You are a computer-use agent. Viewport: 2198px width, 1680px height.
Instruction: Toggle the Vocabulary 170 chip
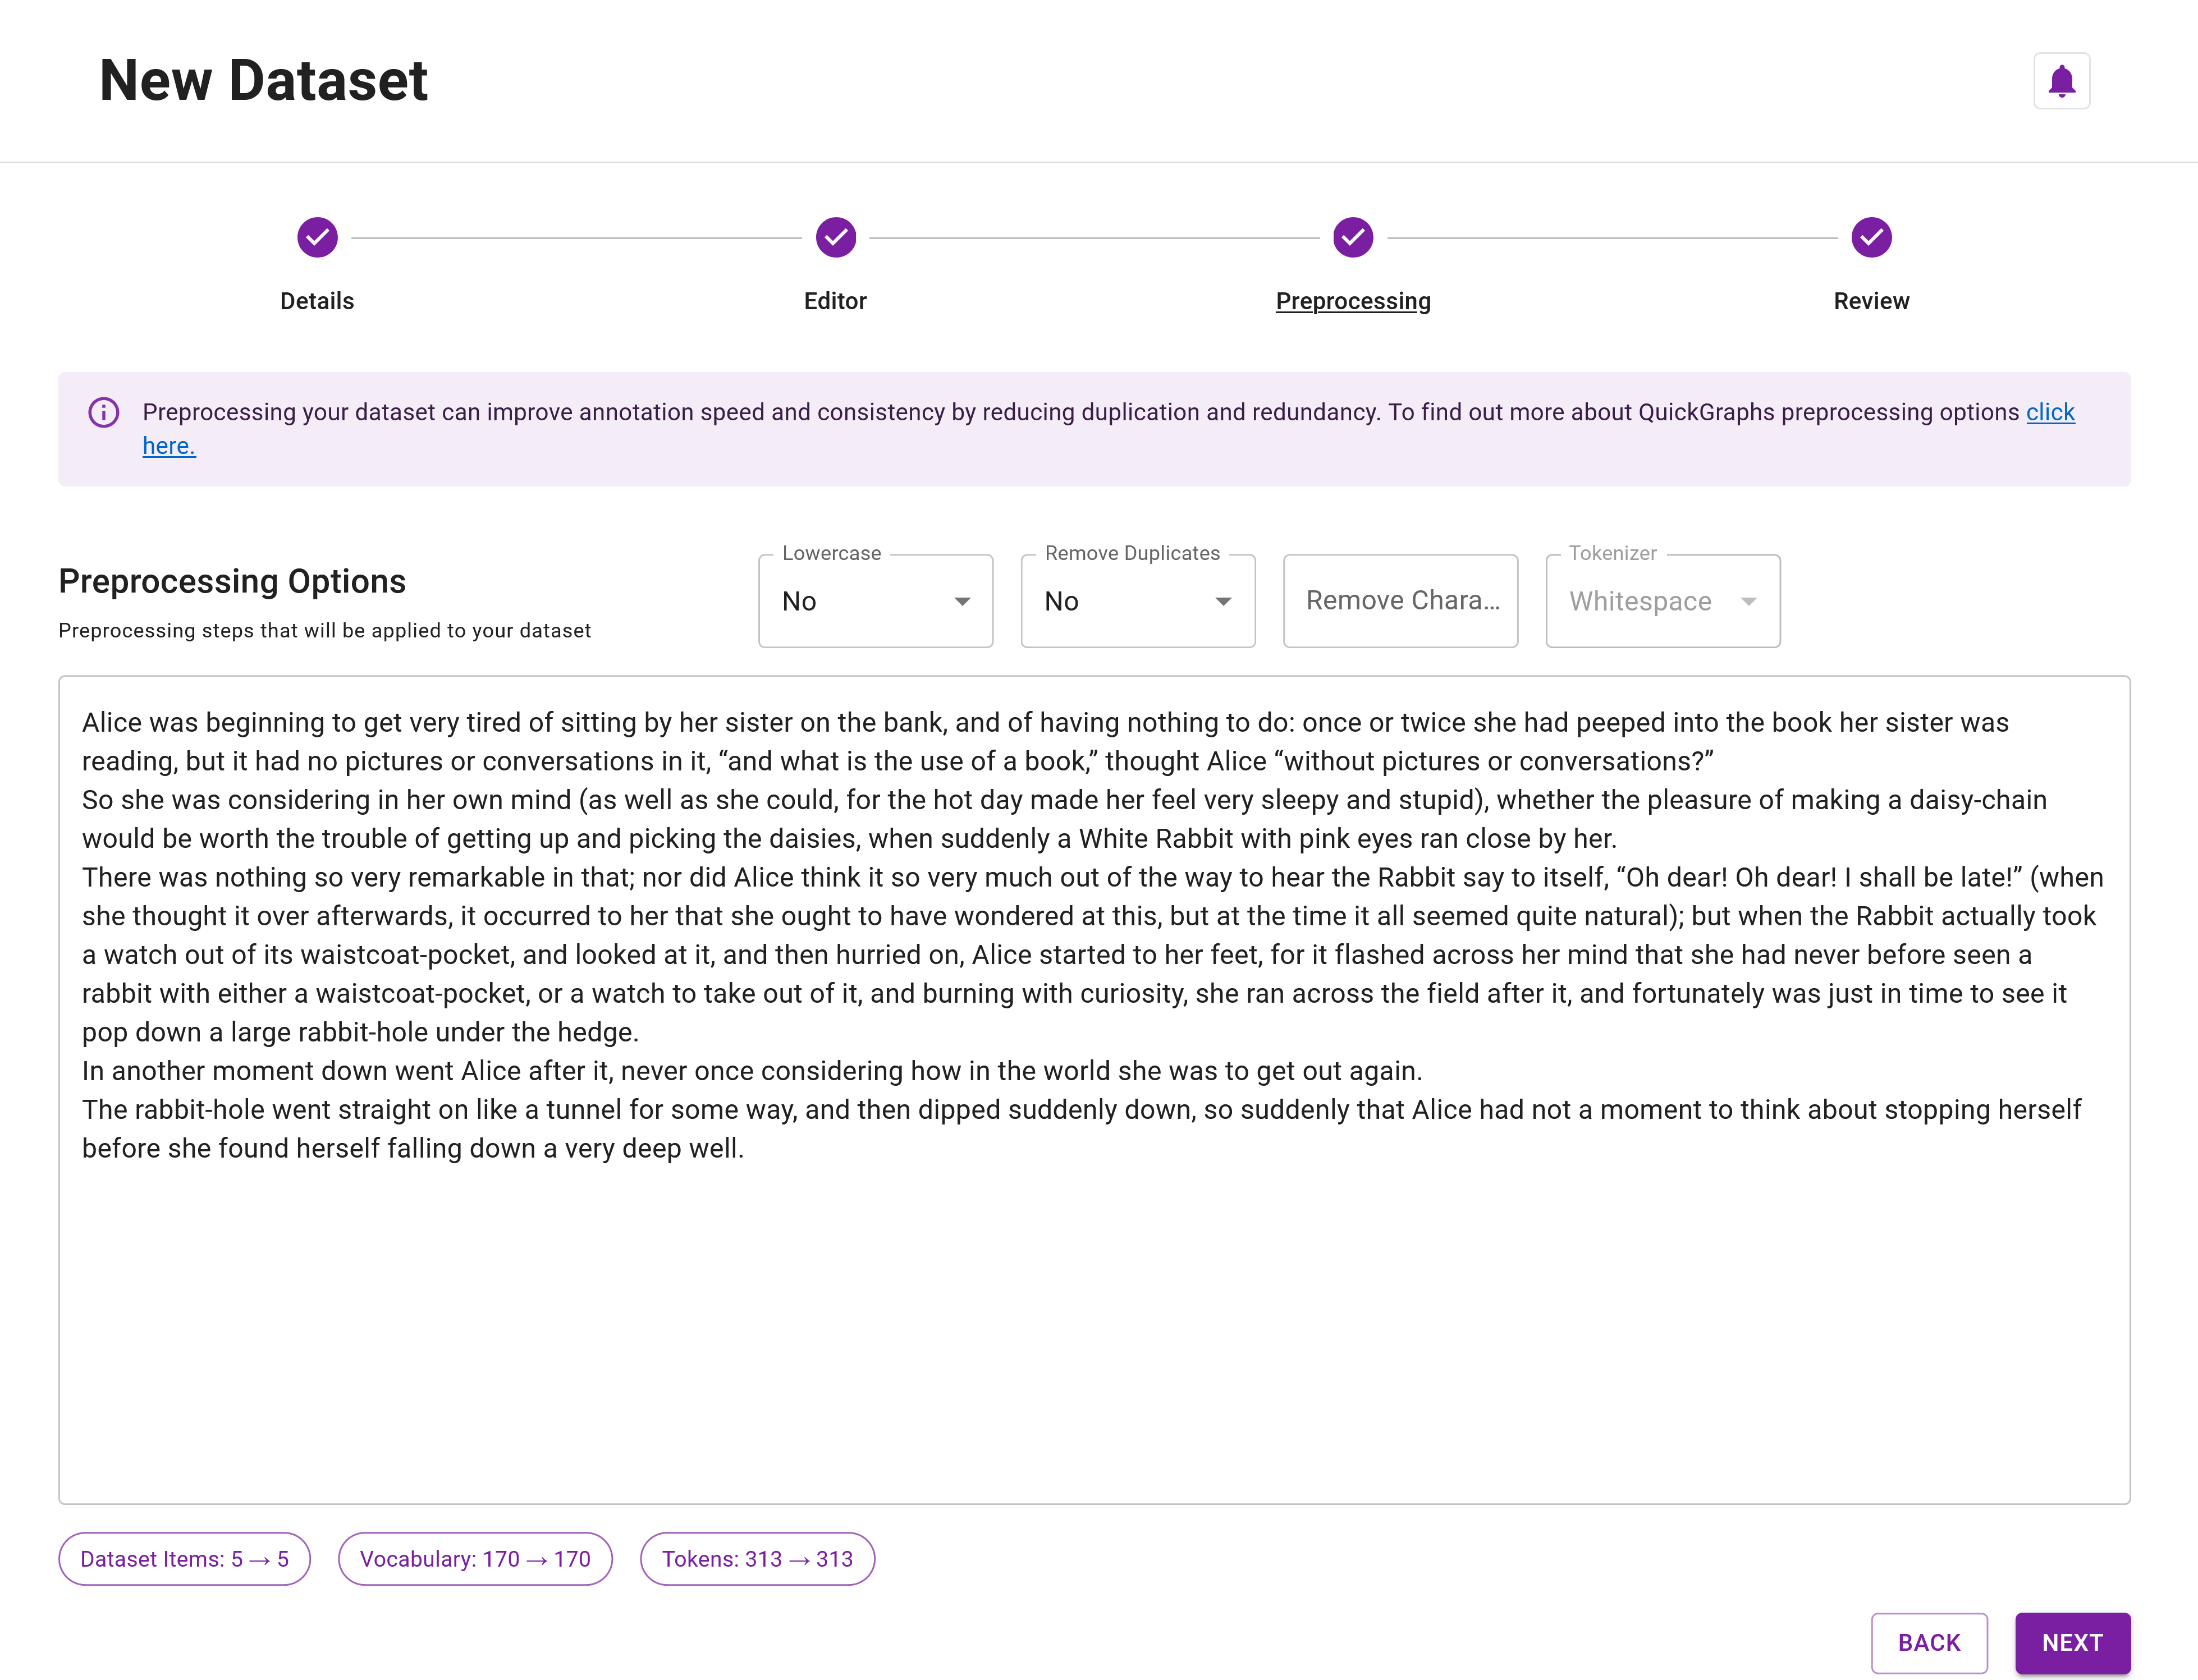click(475, 1558)
